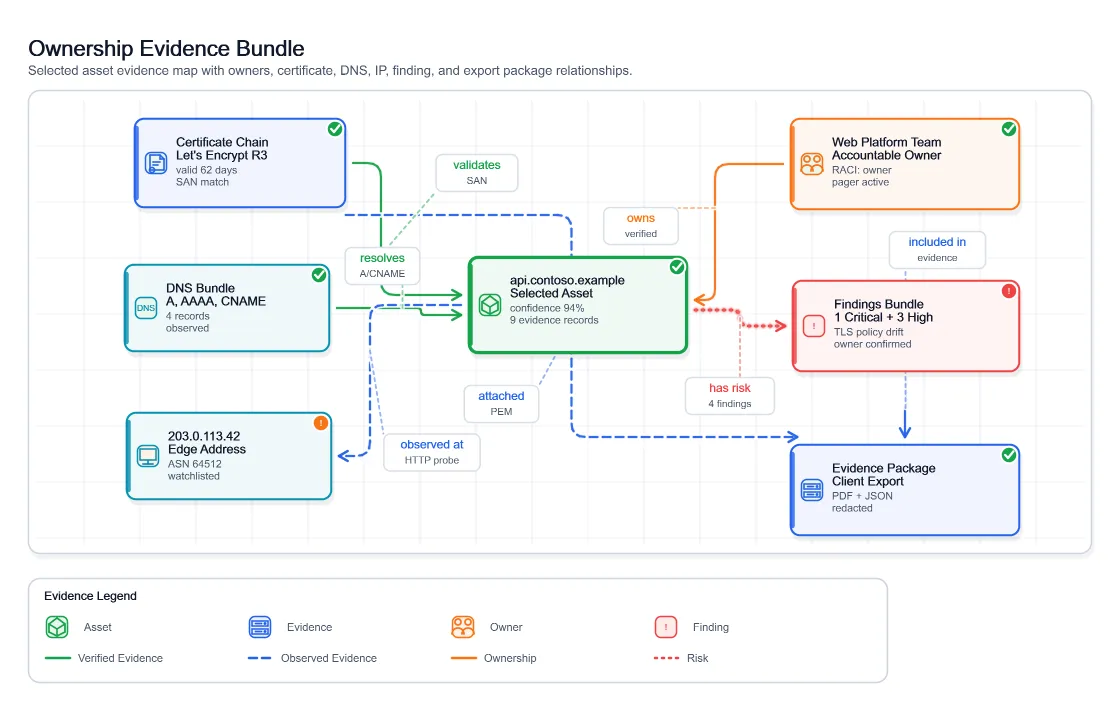Select the Certificate Chain Let's Encrypt node
This screenshot has width=1120, height=711.
240,164
